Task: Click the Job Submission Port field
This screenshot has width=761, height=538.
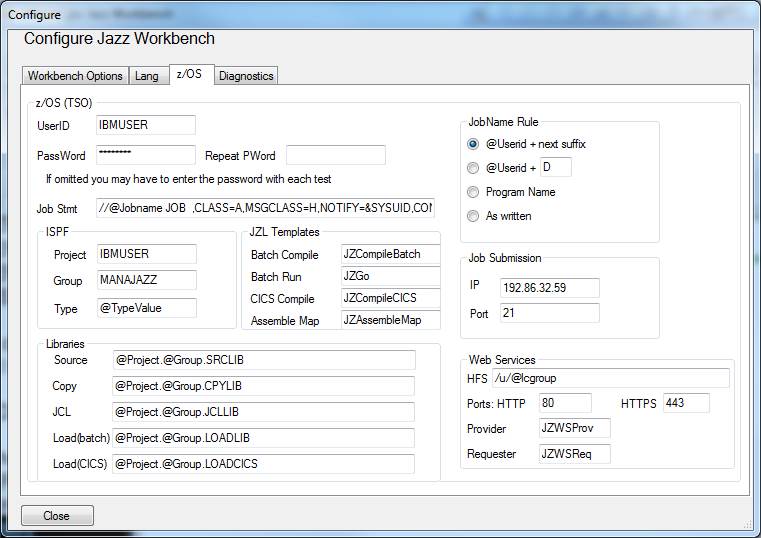Action: (x=549, y=313)
